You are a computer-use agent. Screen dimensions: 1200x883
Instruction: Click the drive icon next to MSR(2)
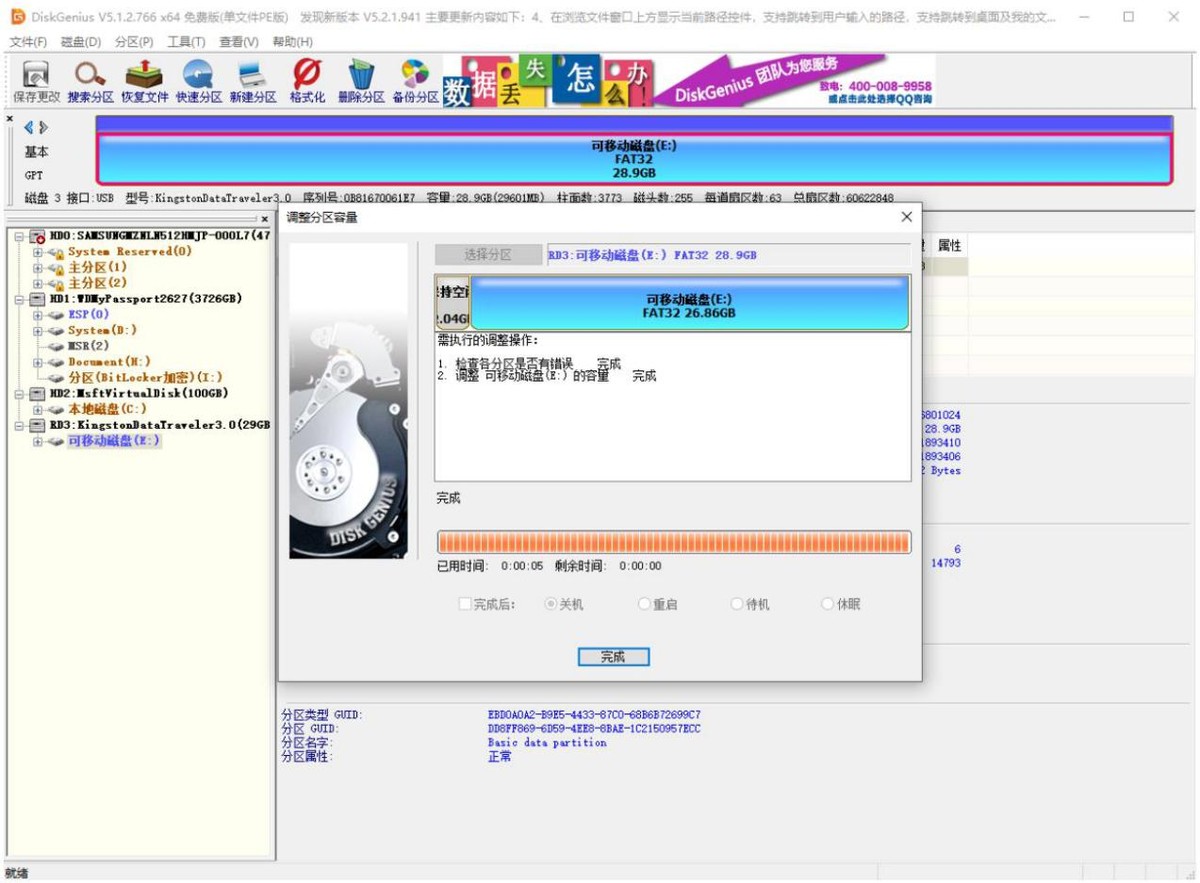click(x=56, y=346)
